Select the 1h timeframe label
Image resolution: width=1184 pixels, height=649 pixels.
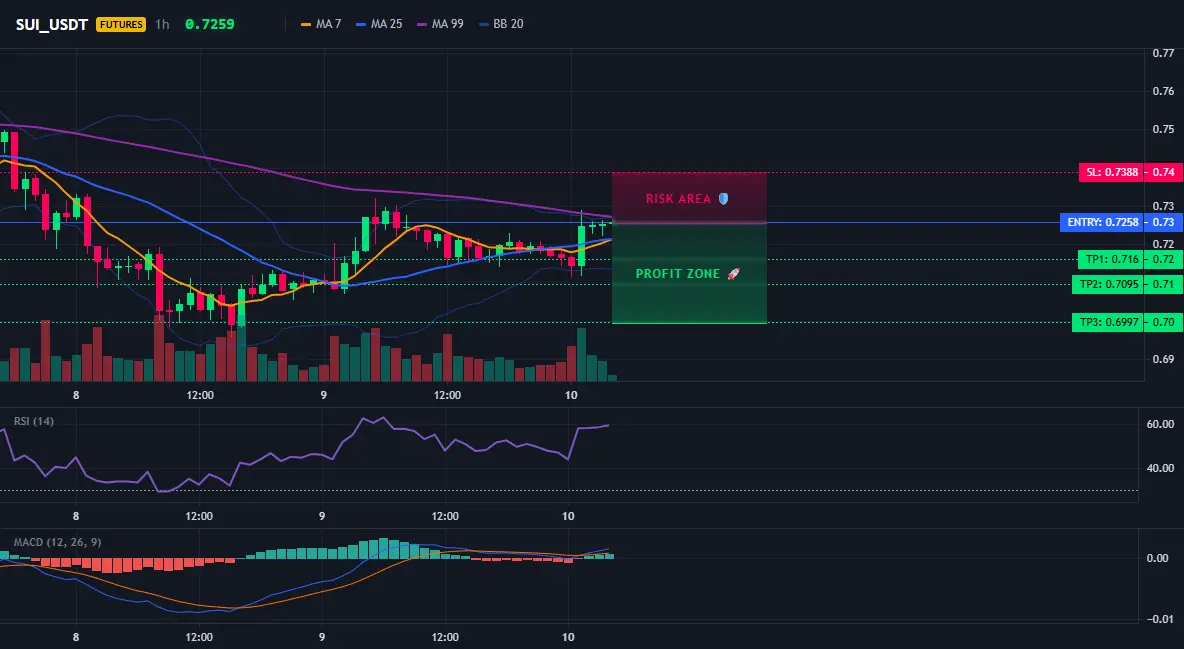162,24
